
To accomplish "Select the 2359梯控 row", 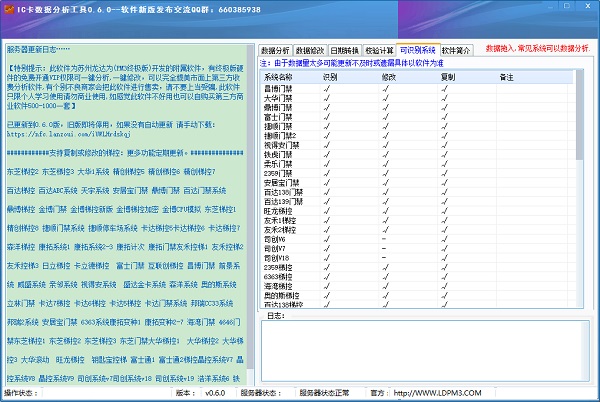I will (417, 267).
